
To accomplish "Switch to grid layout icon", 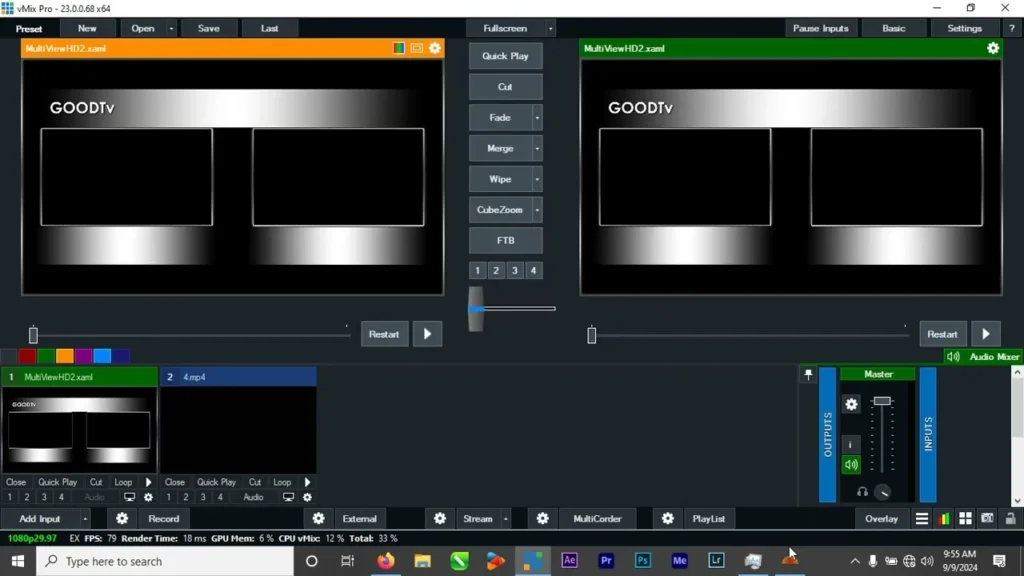I will pos(965,519).
